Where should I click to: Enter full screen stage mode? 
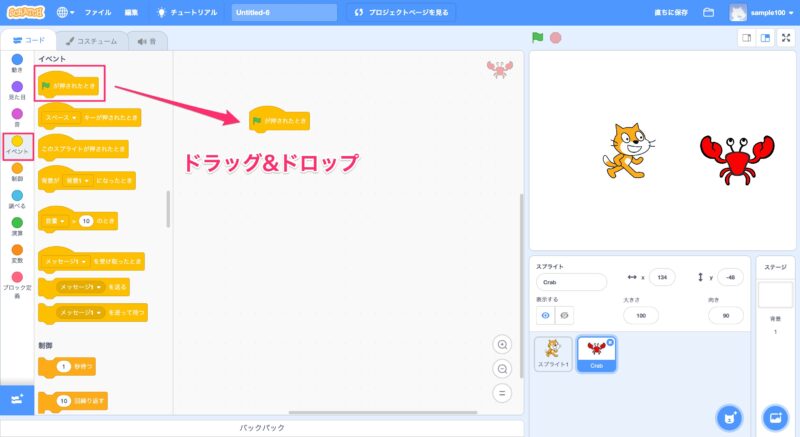tap(787, 38)
